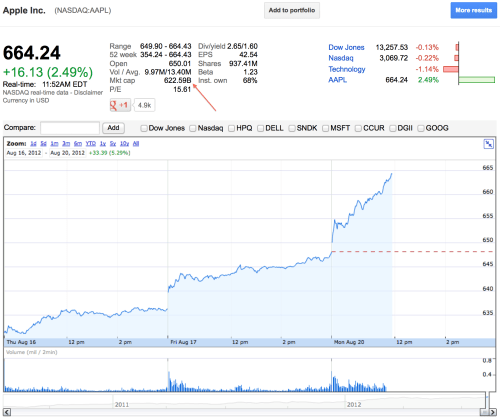Click the 2012 area of overview timeline
Viewport: 500px width, 419px height.
(354, 404)
